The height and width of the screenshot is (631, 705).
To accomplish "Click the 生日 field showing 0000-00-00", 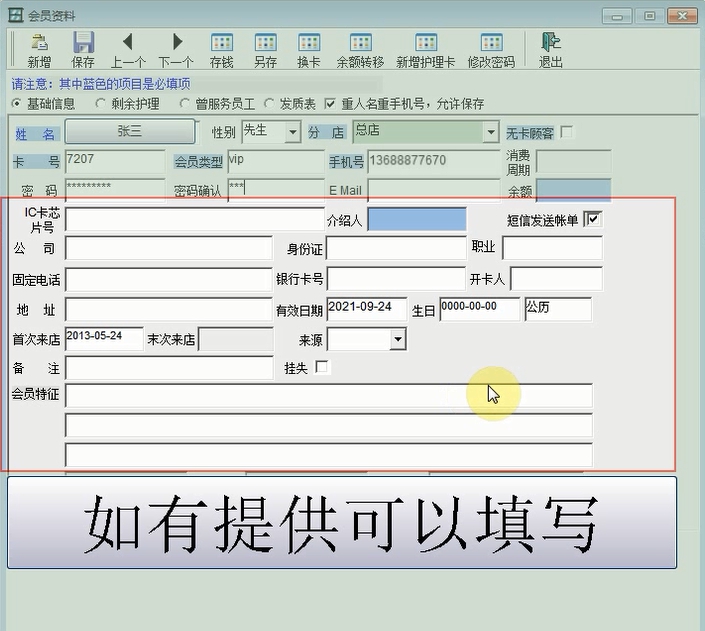I will 479,309.
